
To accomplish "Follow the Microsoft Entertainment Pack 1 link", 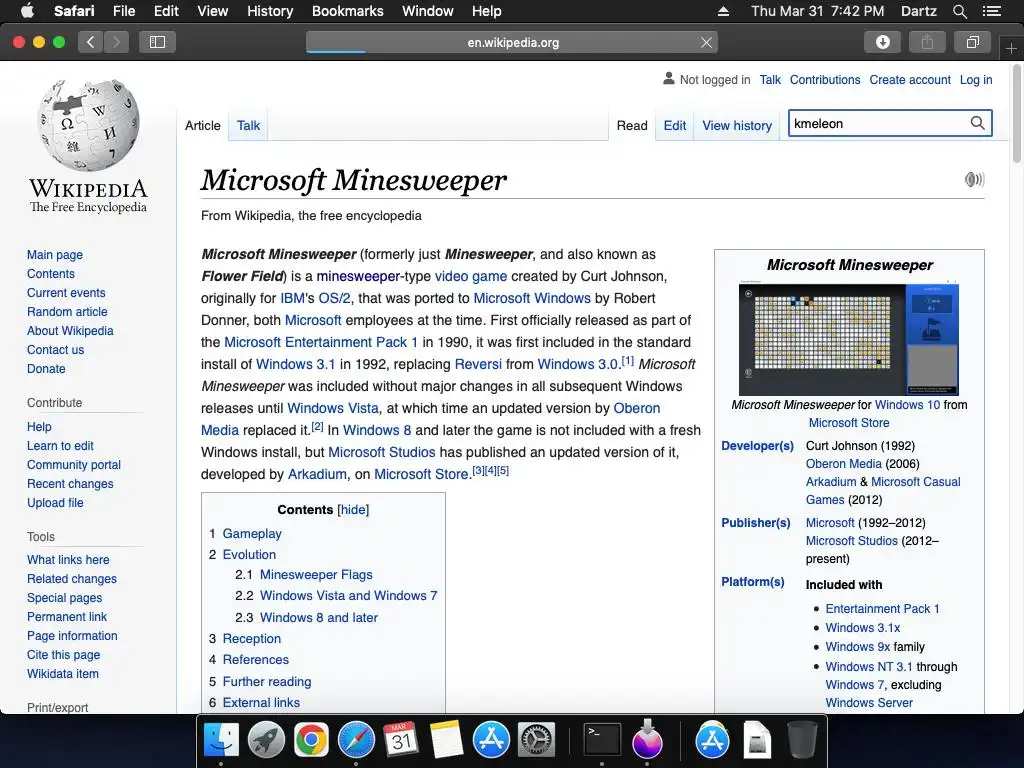I will [x=321, y=342].
